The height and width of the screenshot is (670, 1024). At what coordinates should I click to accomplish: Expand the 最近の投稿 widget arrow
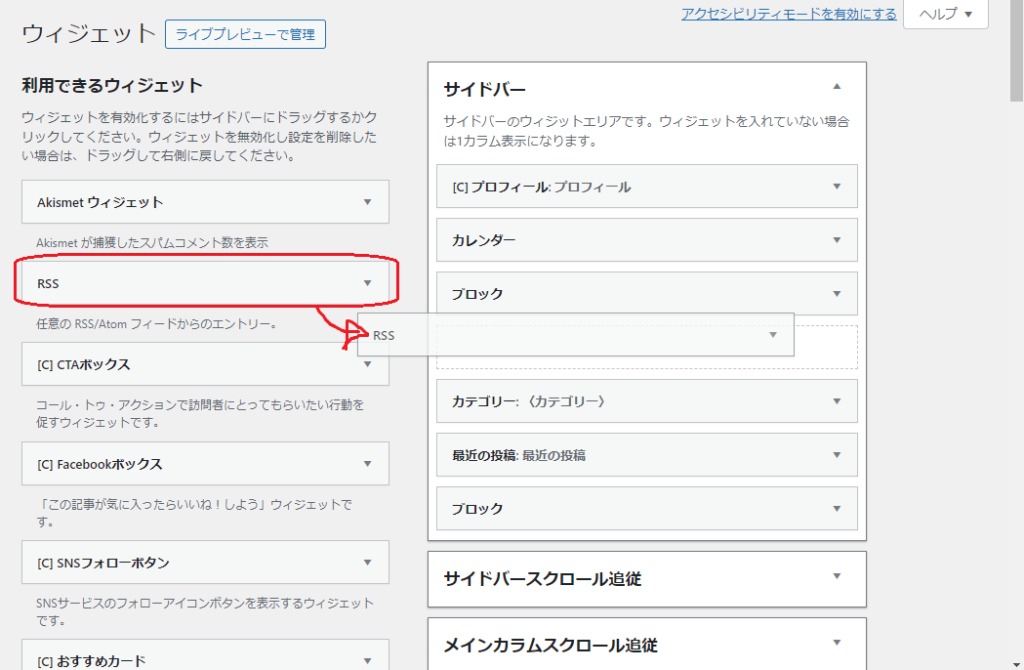coord(837,455)
